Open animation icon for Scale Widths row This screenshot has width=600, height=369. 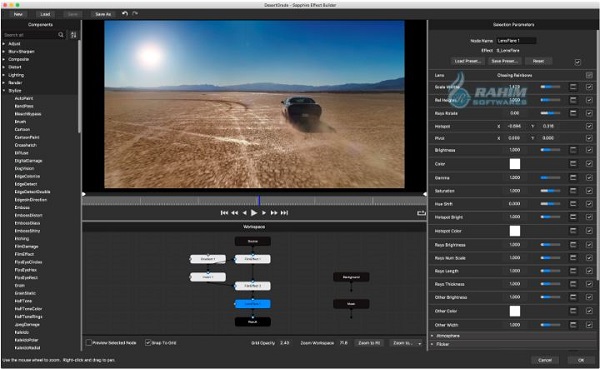click(573, 87)
